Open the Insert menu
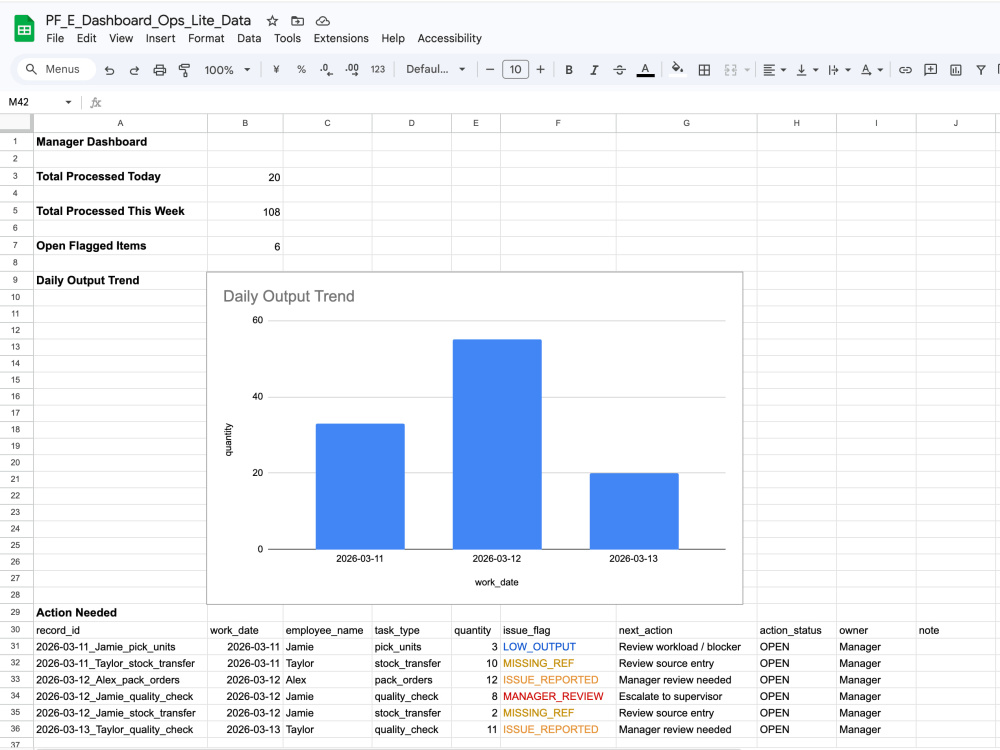Image resolution: width=1000 pixels, height=750 pixels. (160, 38)
